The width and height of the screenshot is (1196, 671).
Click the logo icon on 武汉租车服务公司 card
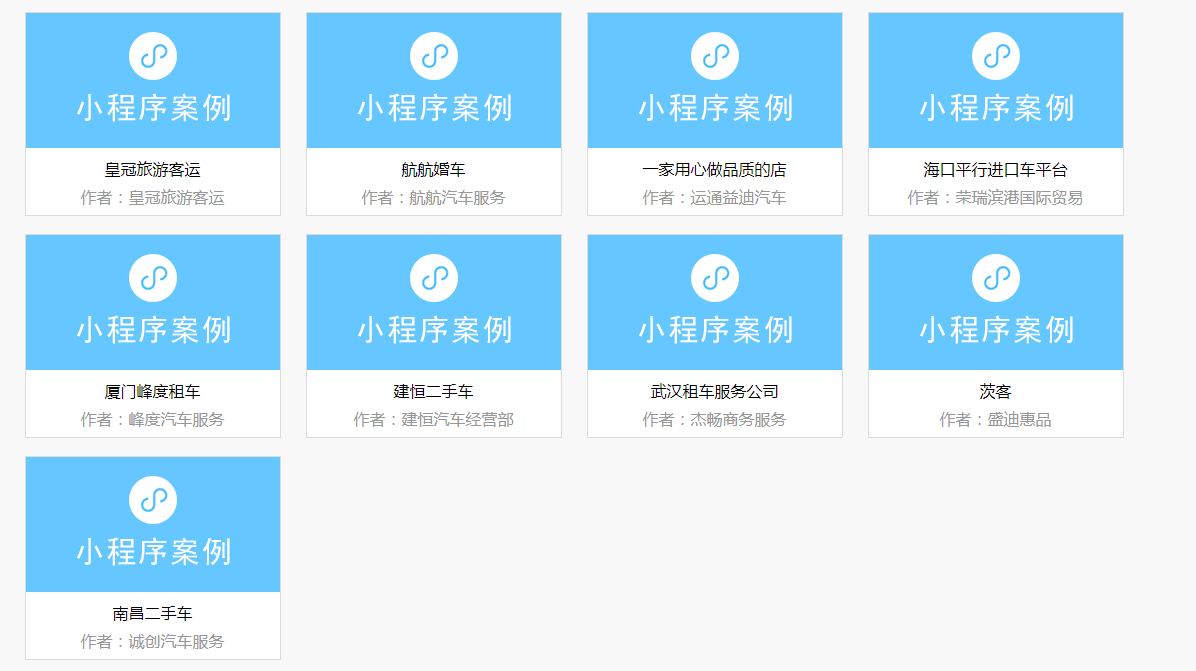tap(715, 278)
